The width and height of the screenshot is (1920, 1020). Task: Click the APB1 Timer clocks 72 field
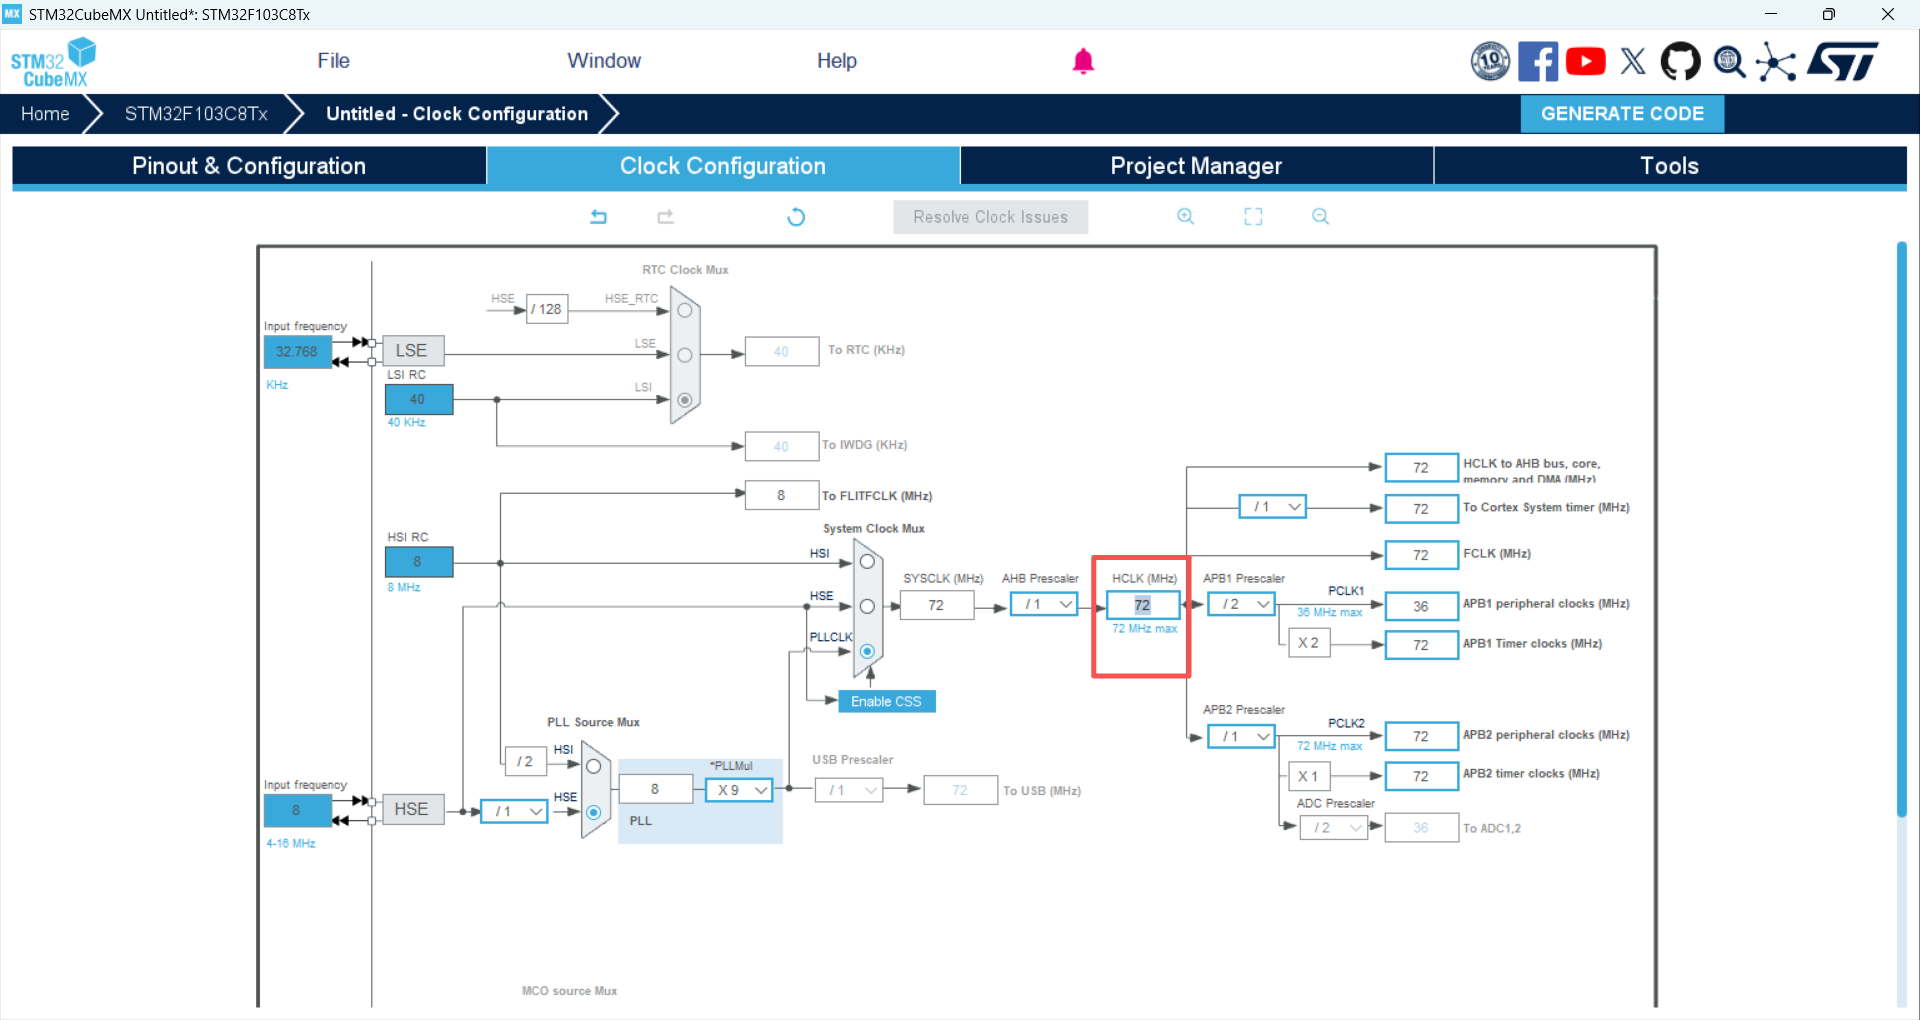pyautogui.click(x=1421, y=645)
